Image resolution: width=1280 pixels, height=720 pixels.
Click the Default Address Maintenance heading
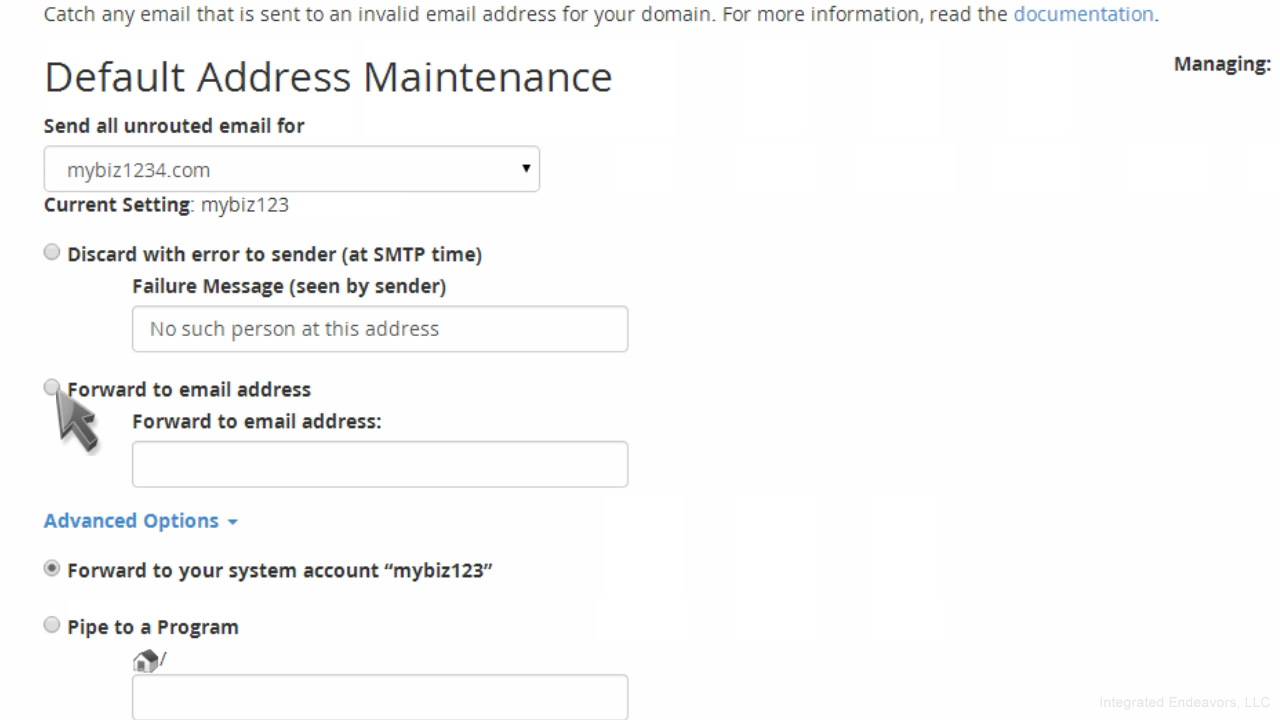328,77
